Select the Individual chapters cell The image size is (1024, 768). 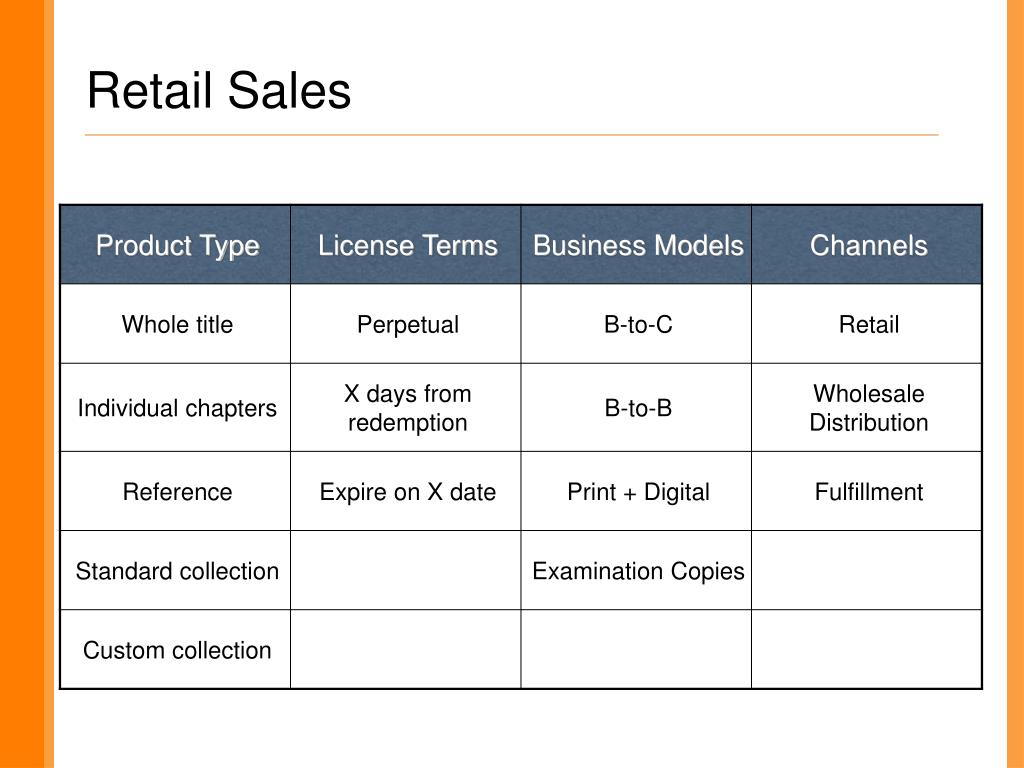tap(175, 408)
